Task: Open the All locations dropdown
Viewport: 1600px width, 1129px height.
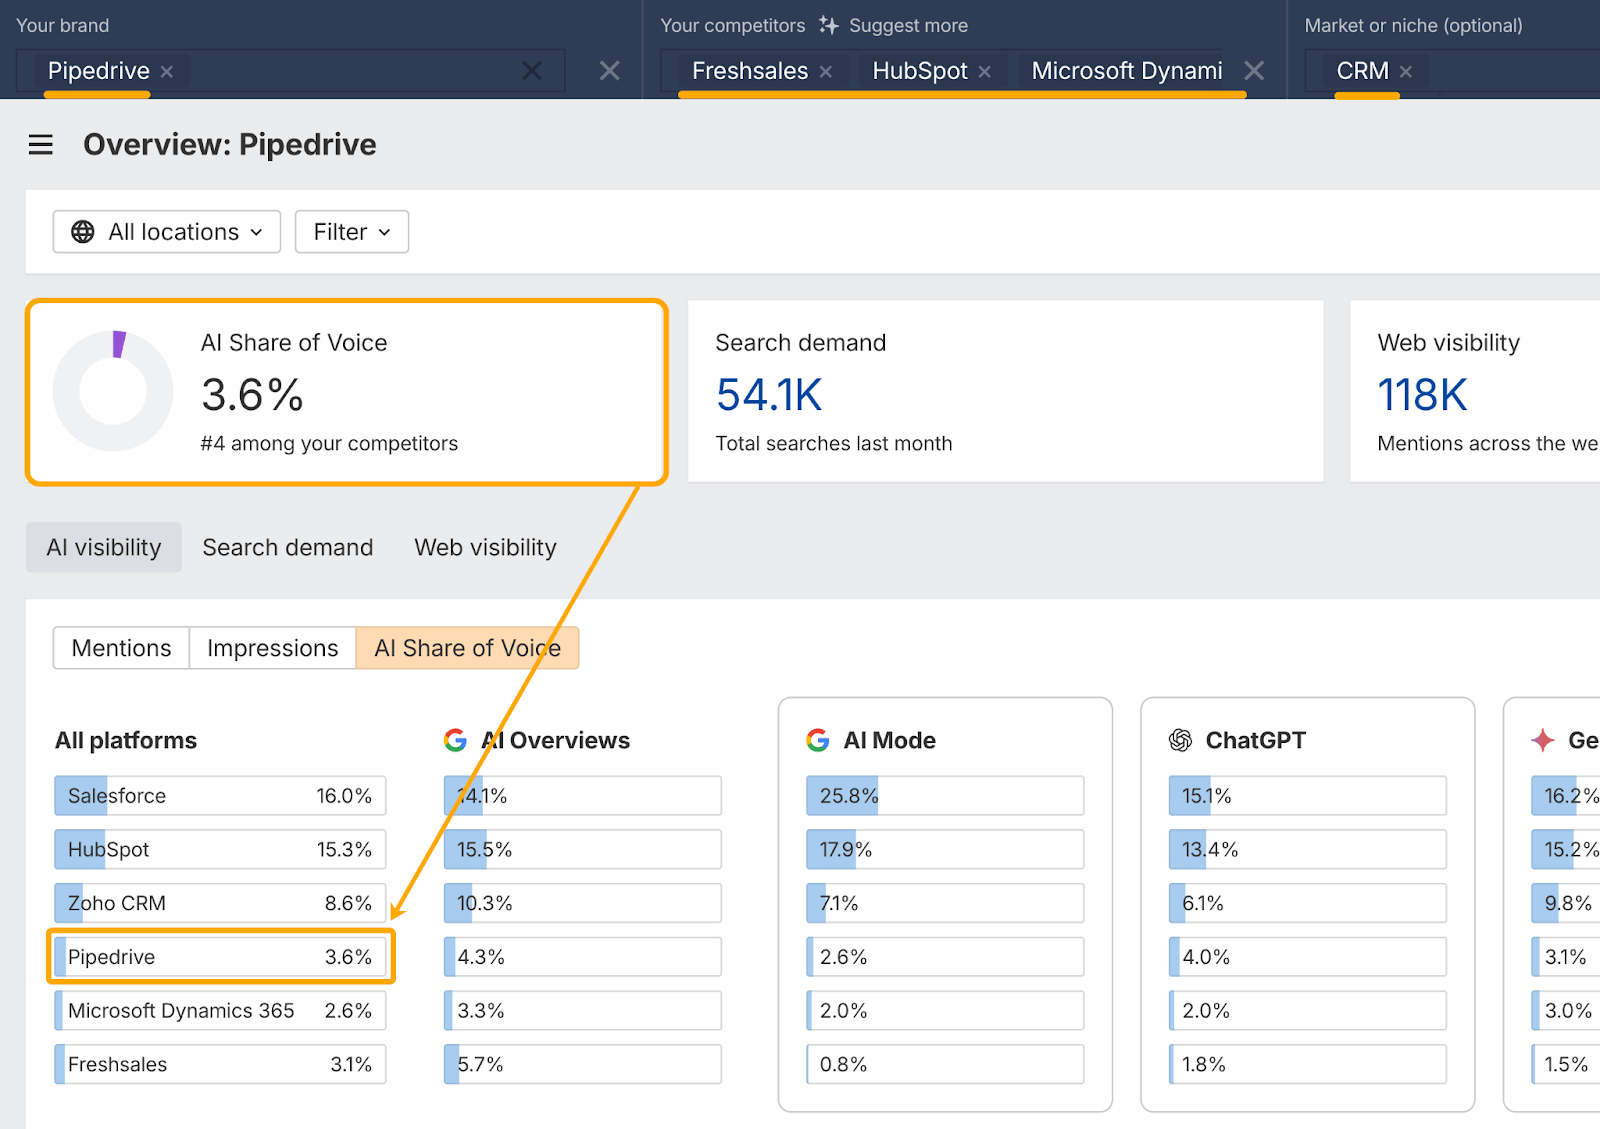Action: click(x=166, y=231)
